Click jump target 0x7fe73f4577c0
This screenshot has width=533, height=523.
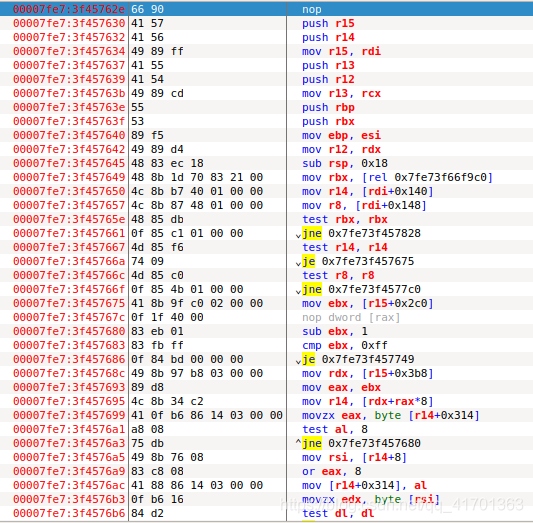point(374,289)
